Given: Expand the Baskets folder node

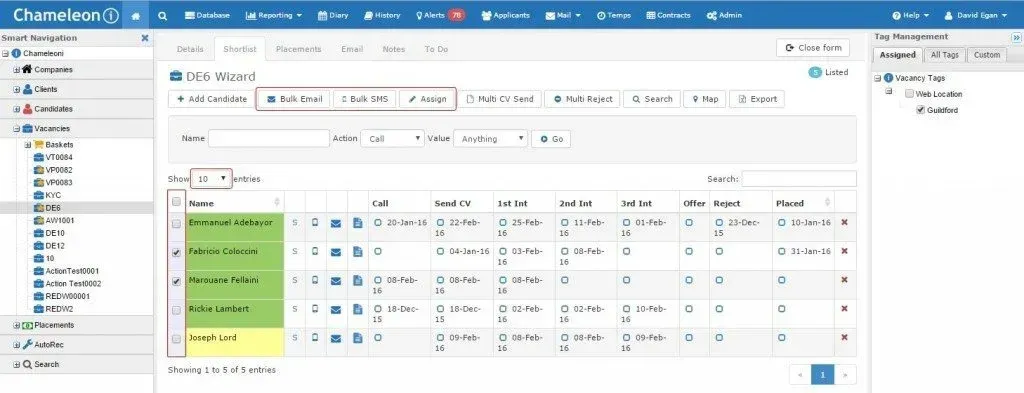Looking at the screenshot, I should (x=27, y=145).
